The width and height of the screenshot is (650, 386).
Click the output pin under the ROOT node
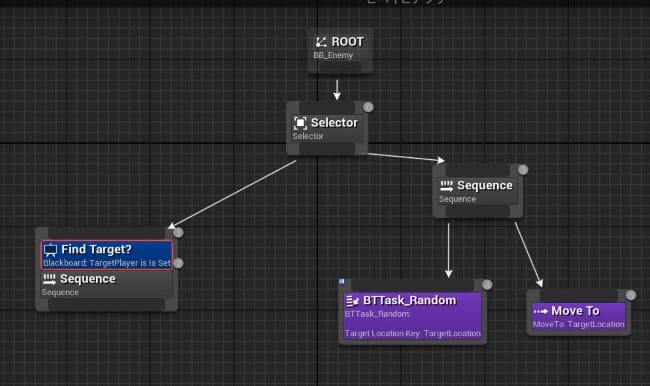340,68
